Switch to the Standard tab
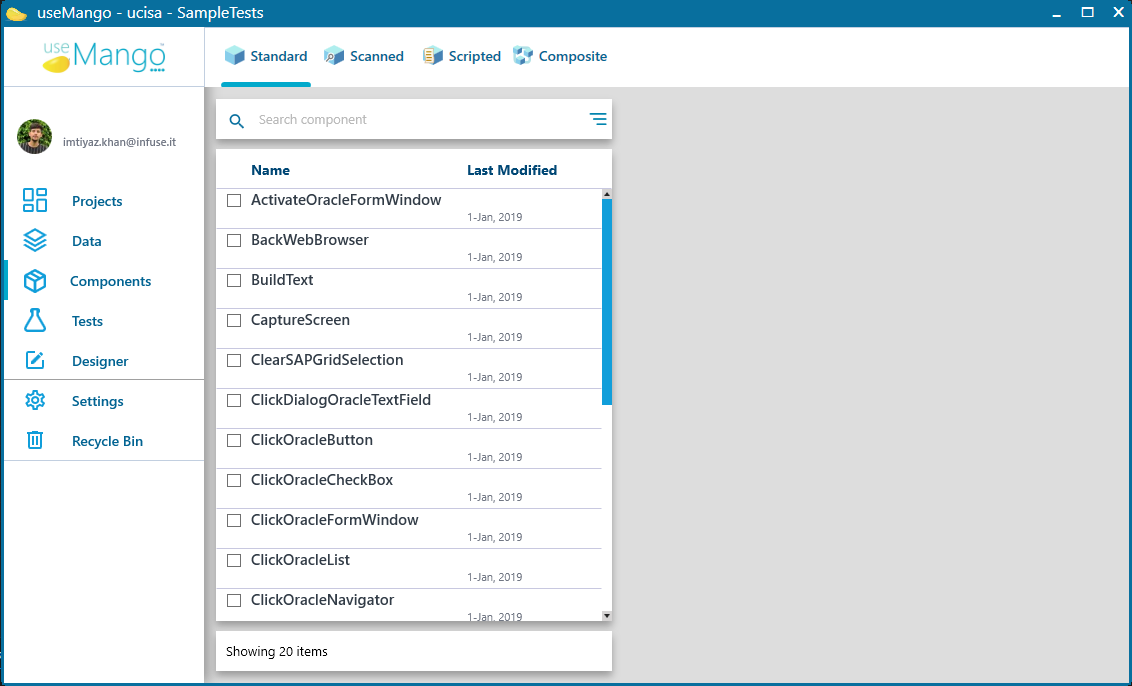The width and height of the screenshot is (1132, 686). click(266, 56)
